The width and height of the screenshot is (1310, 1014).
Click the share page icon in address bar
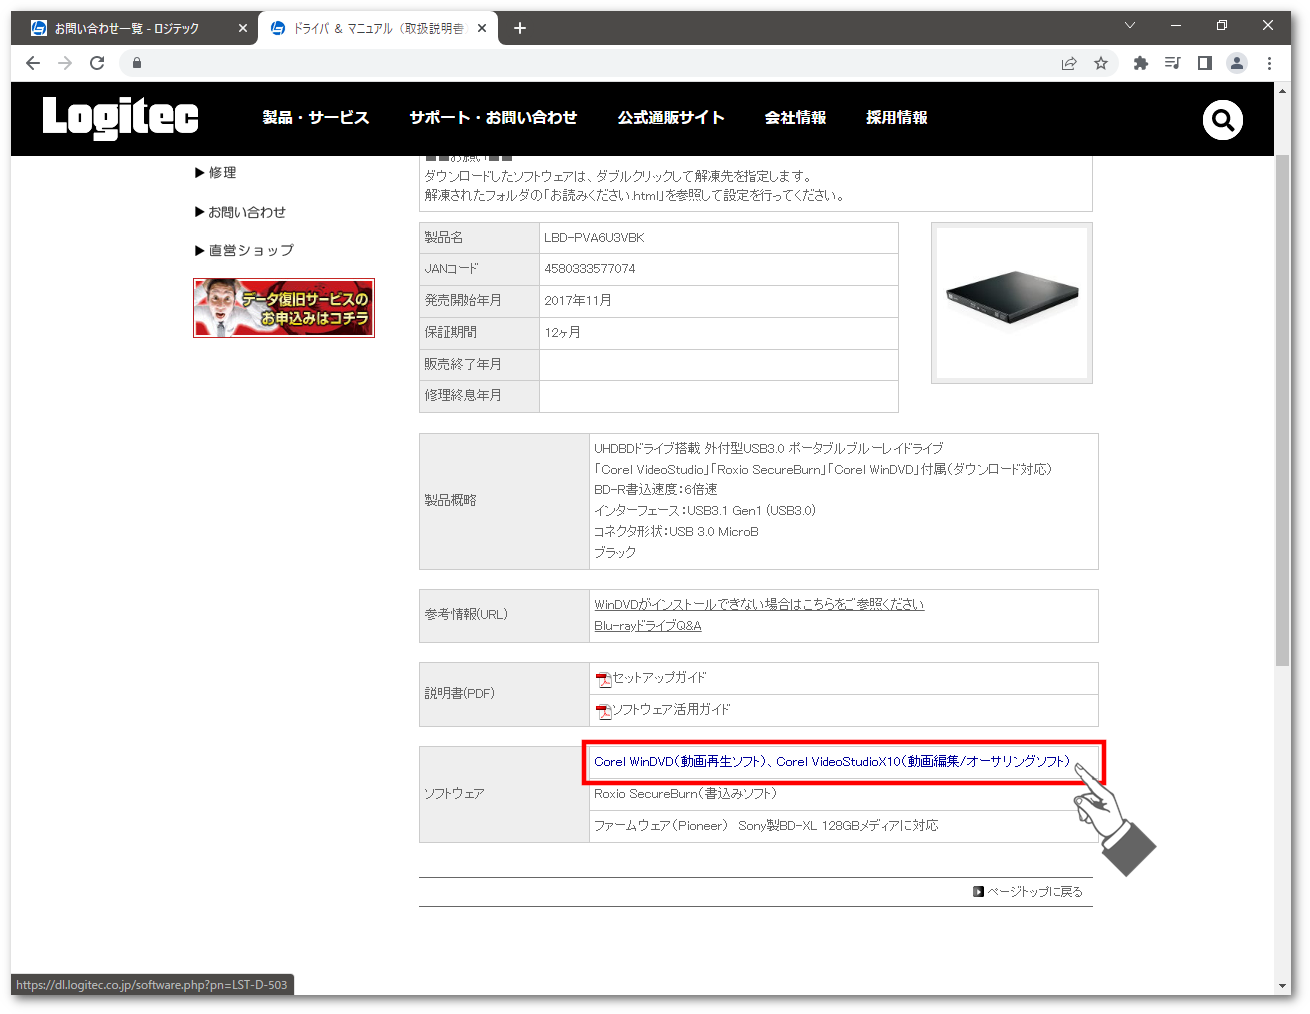(x=1069, y=63)
